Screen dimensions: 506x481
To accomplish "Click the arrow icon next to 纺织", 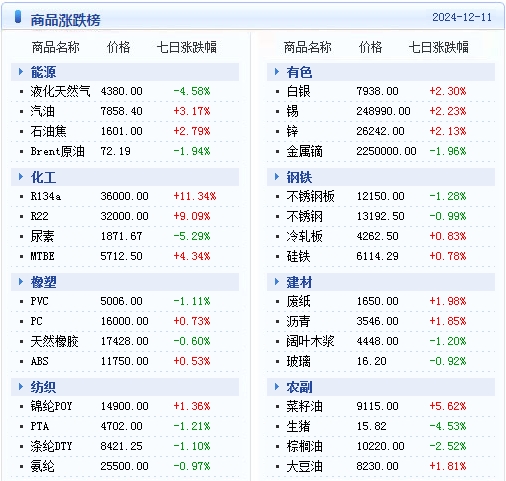I will coord(21,387).
